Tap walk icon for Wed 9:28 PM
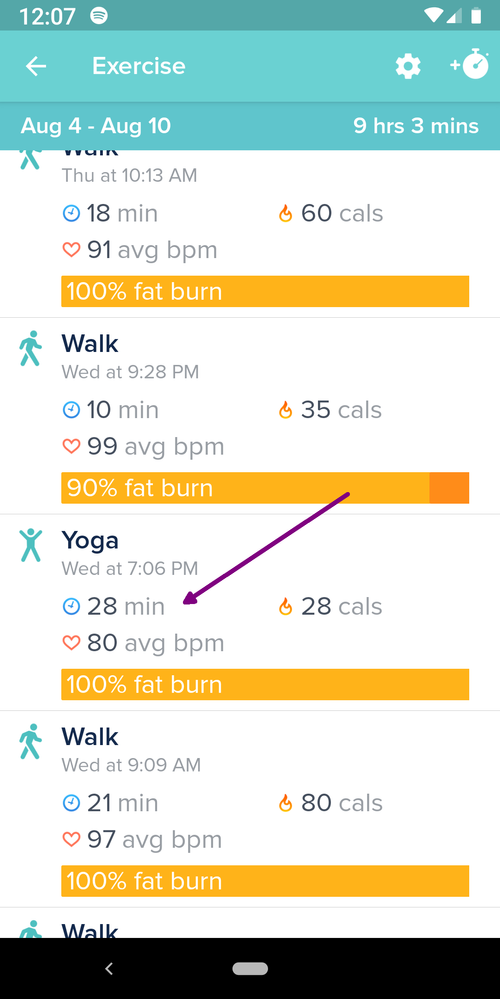Screen dimensions: 500x999 click(x=30, y=348)
